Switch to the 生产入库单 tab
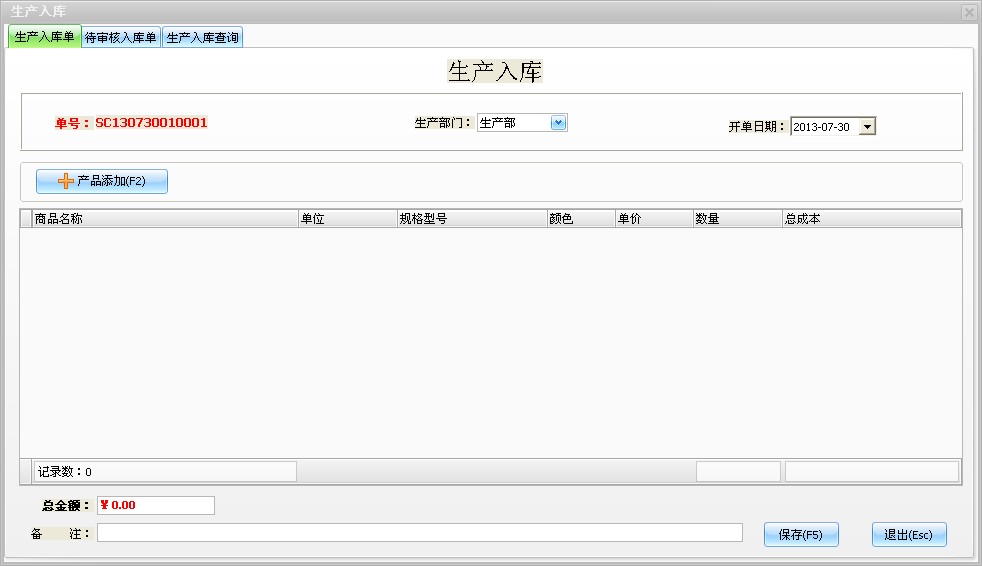 (x=44, y=37)
